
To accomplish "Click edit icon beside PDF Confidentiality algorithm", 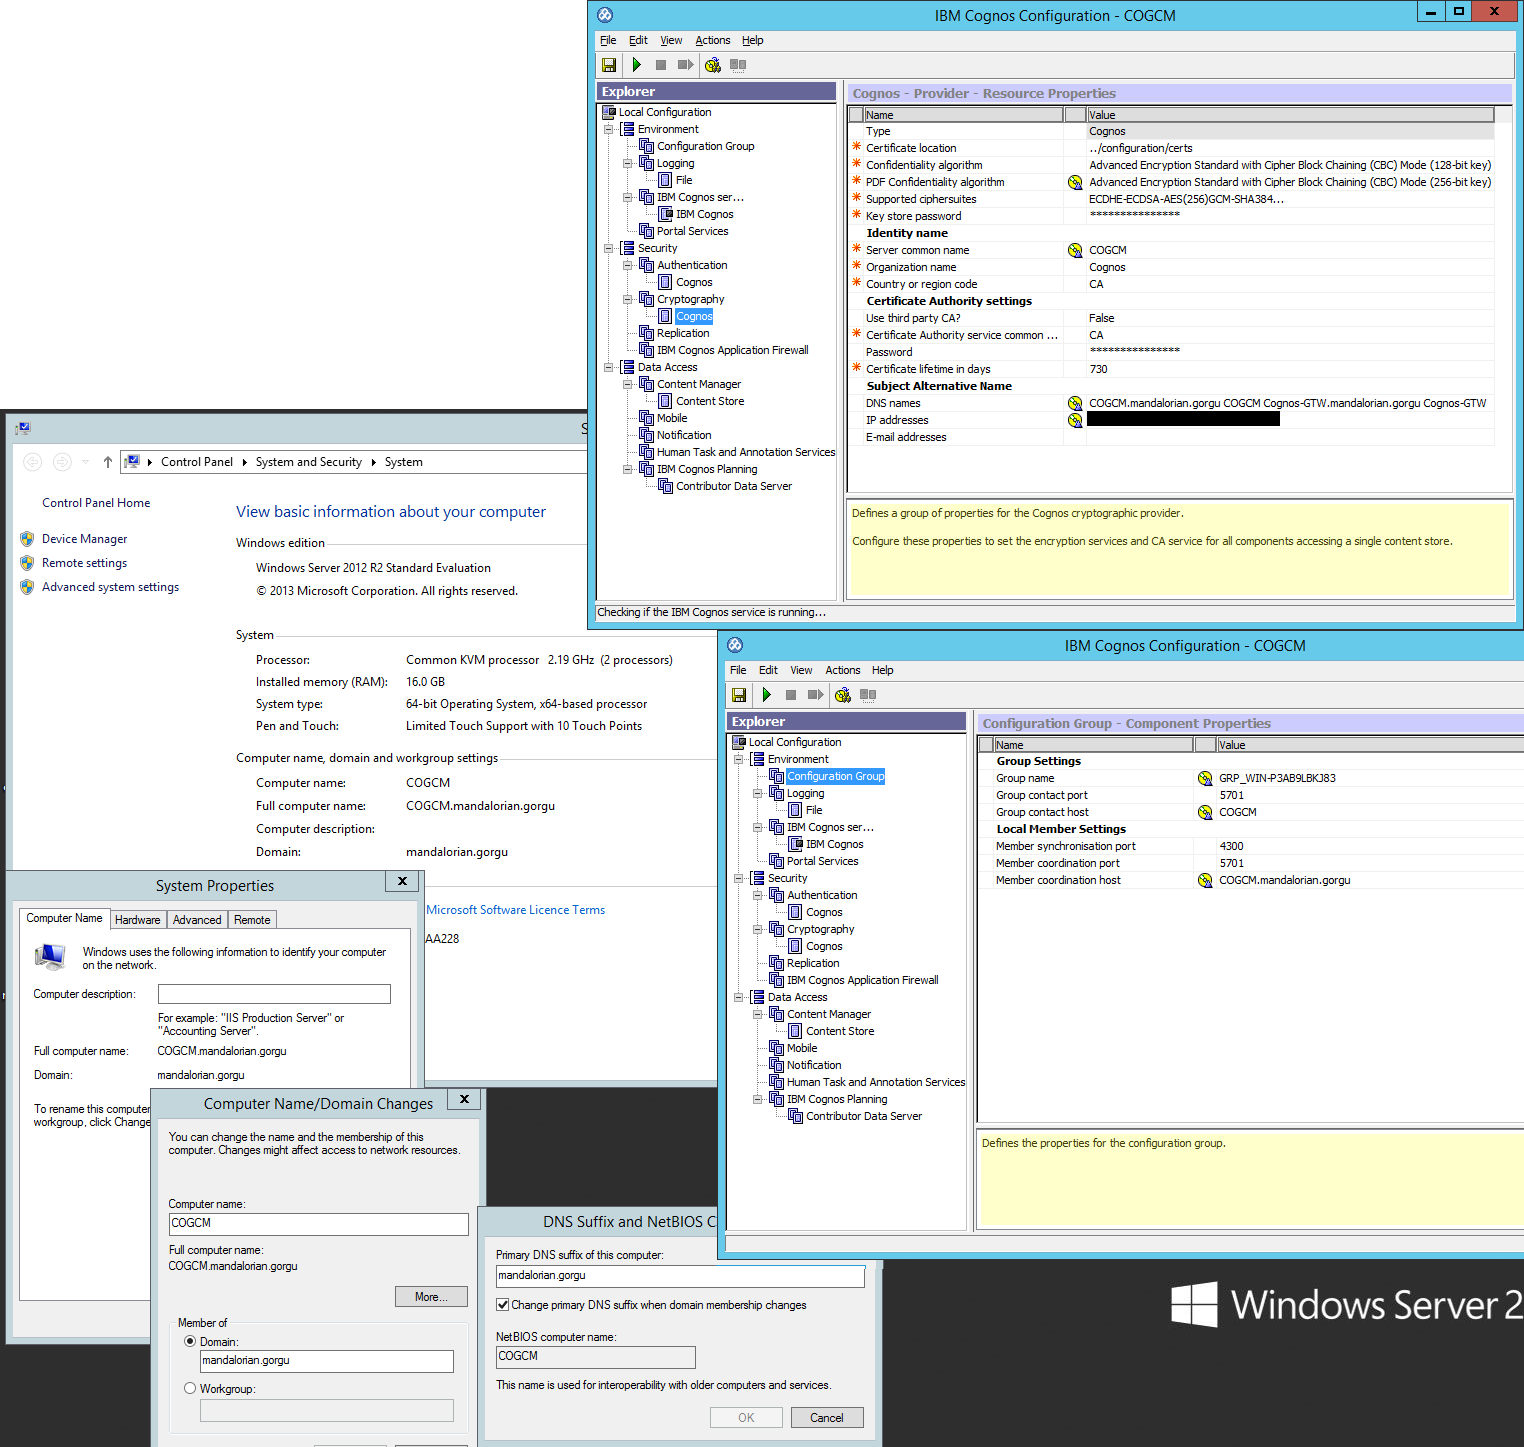I will click(x=1075, y=182).
